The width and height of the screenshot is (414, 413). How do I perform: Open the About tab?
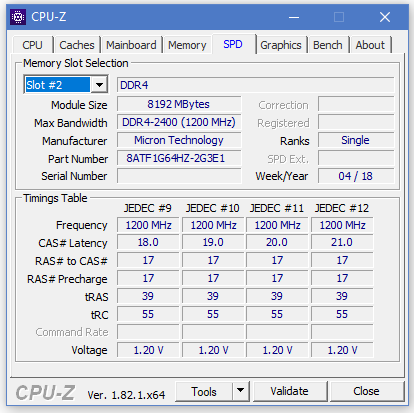[370, 45]
